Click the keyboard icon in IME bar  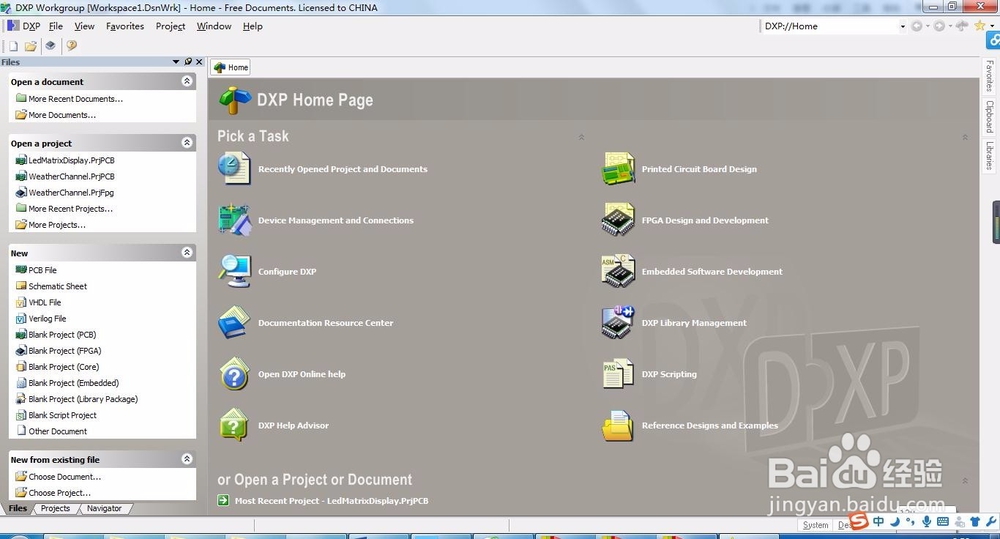point(943,521)
